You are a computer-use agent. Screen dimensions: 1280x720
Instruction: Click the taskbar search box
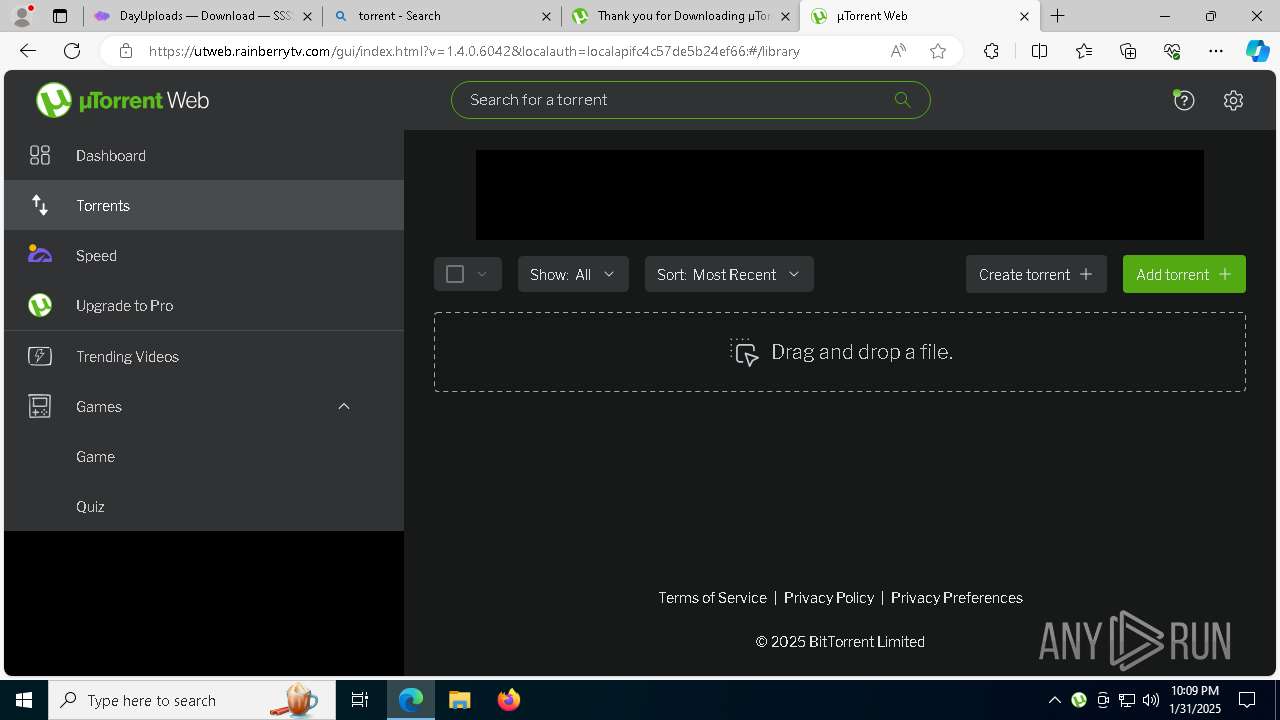191,700
